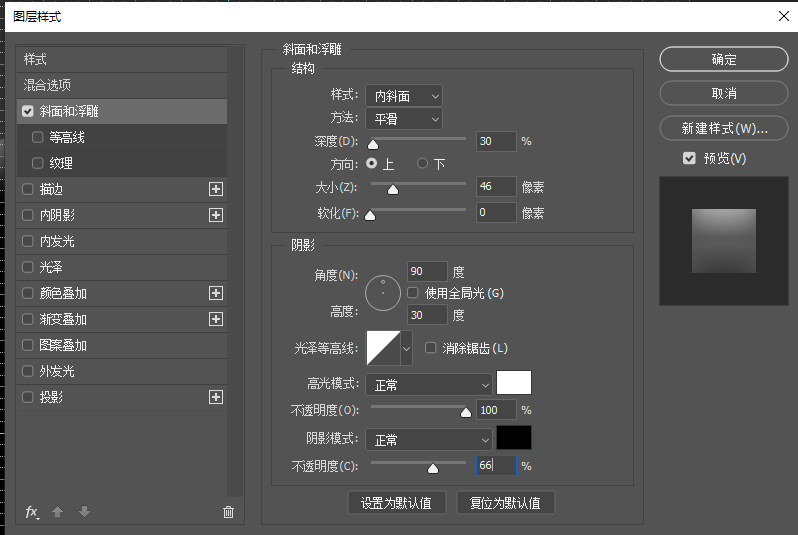Open the fx effects menu icon
Image resolution: width=798 pixels, height=535 pixels.
pyautogui.click(x=32, y=512)
